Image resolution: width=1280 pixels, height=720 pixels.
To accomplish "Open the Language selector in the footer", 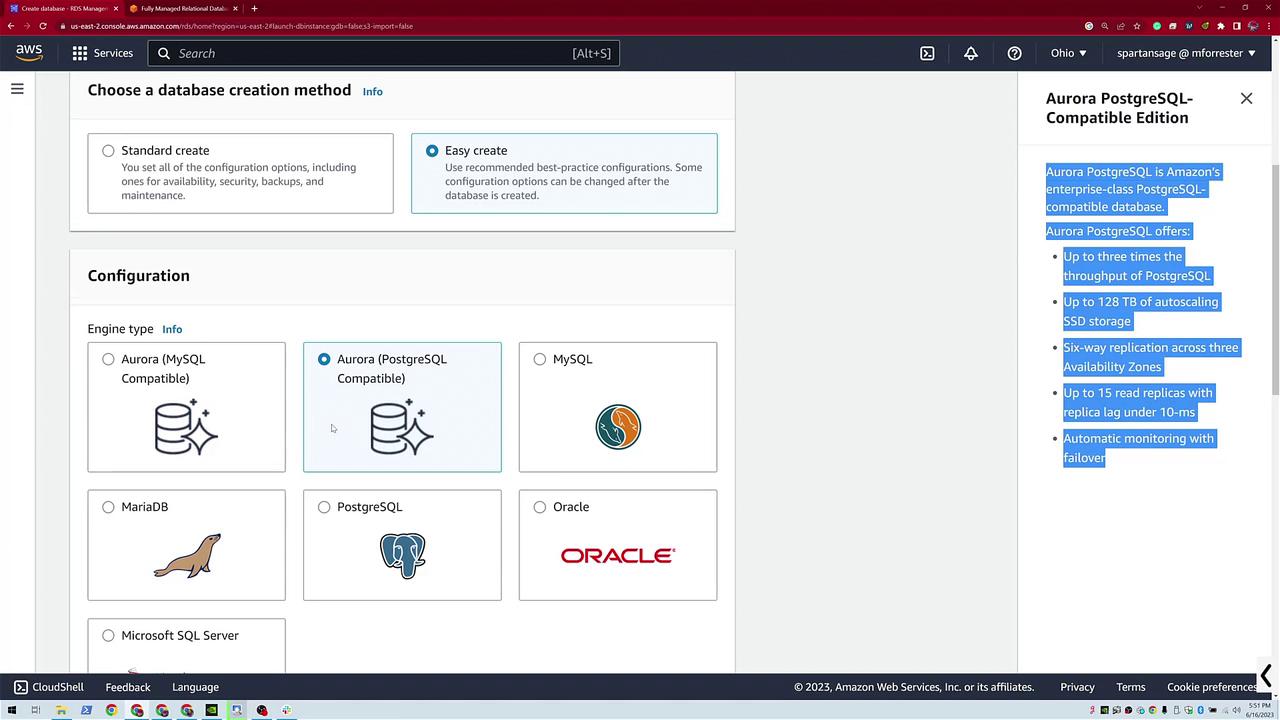I will (195, 687).
